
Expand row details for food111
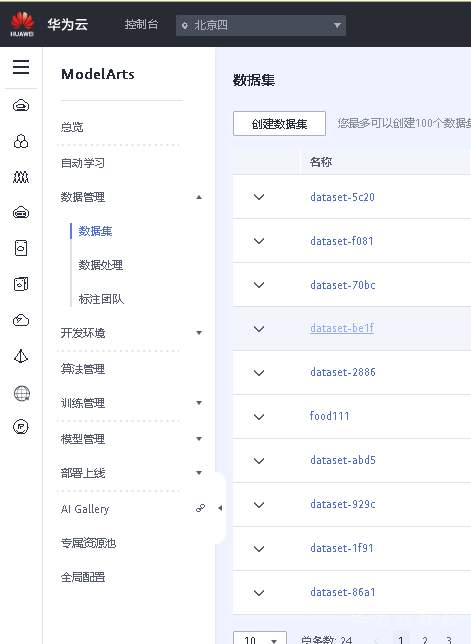pos(259,417)
